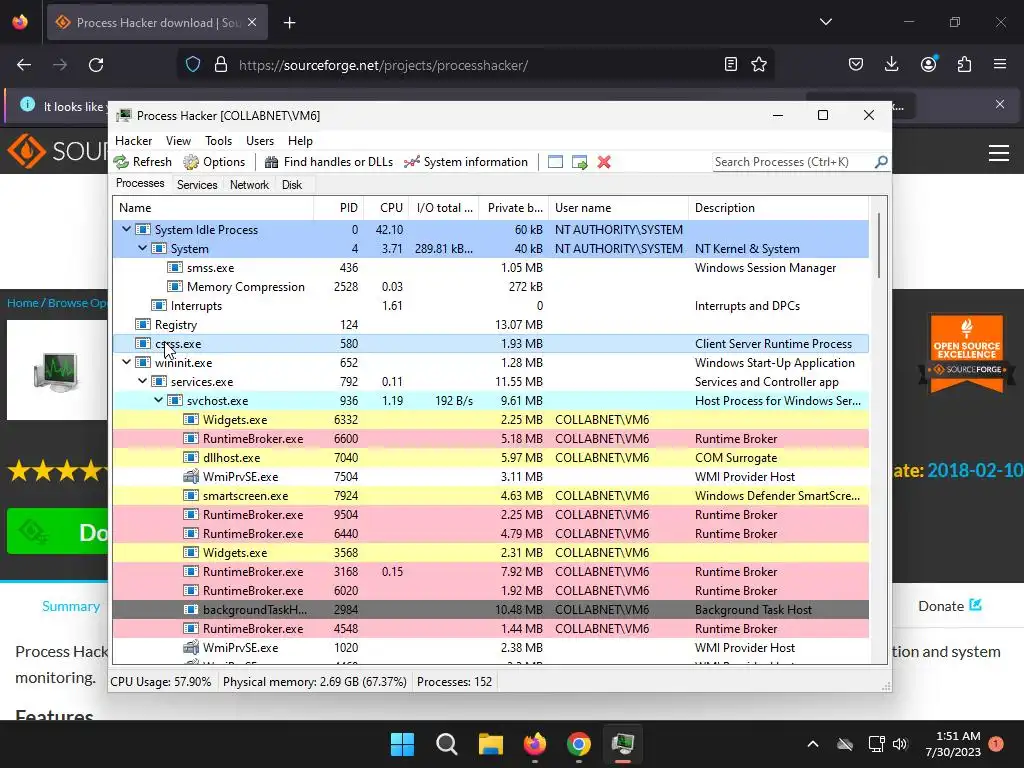
Task: Select the Registry process row
Action: pos(490,324)
